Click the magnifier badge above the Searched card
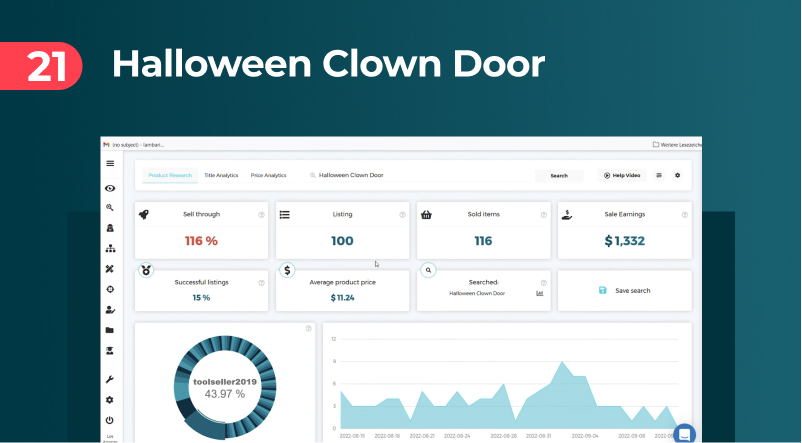The height and width of the screenshot is (443, 802). coord(428,270)
